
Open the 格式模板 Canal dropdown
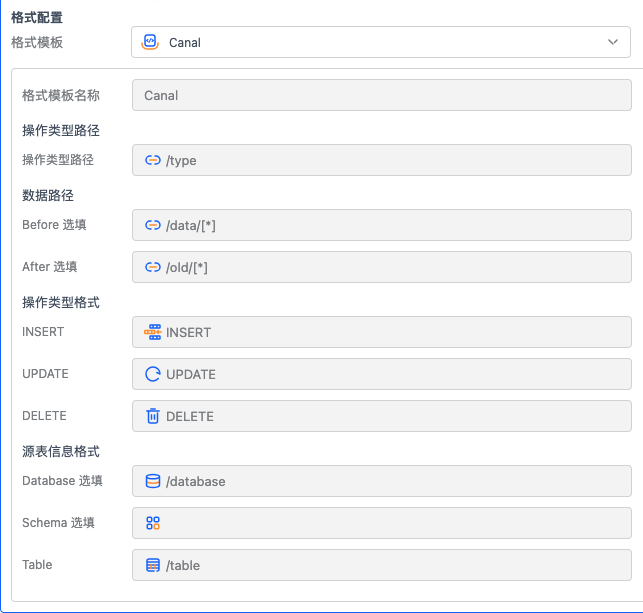pos(381,42)
